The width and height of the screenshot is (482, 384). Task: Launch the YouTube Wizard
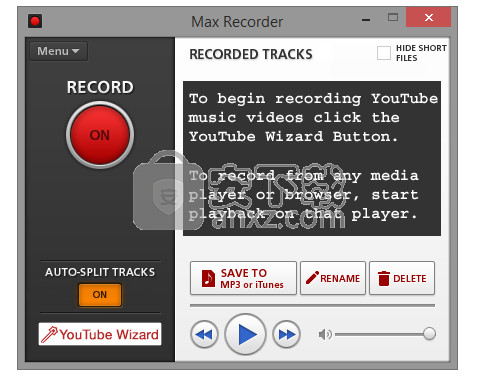tap(100, 334)
